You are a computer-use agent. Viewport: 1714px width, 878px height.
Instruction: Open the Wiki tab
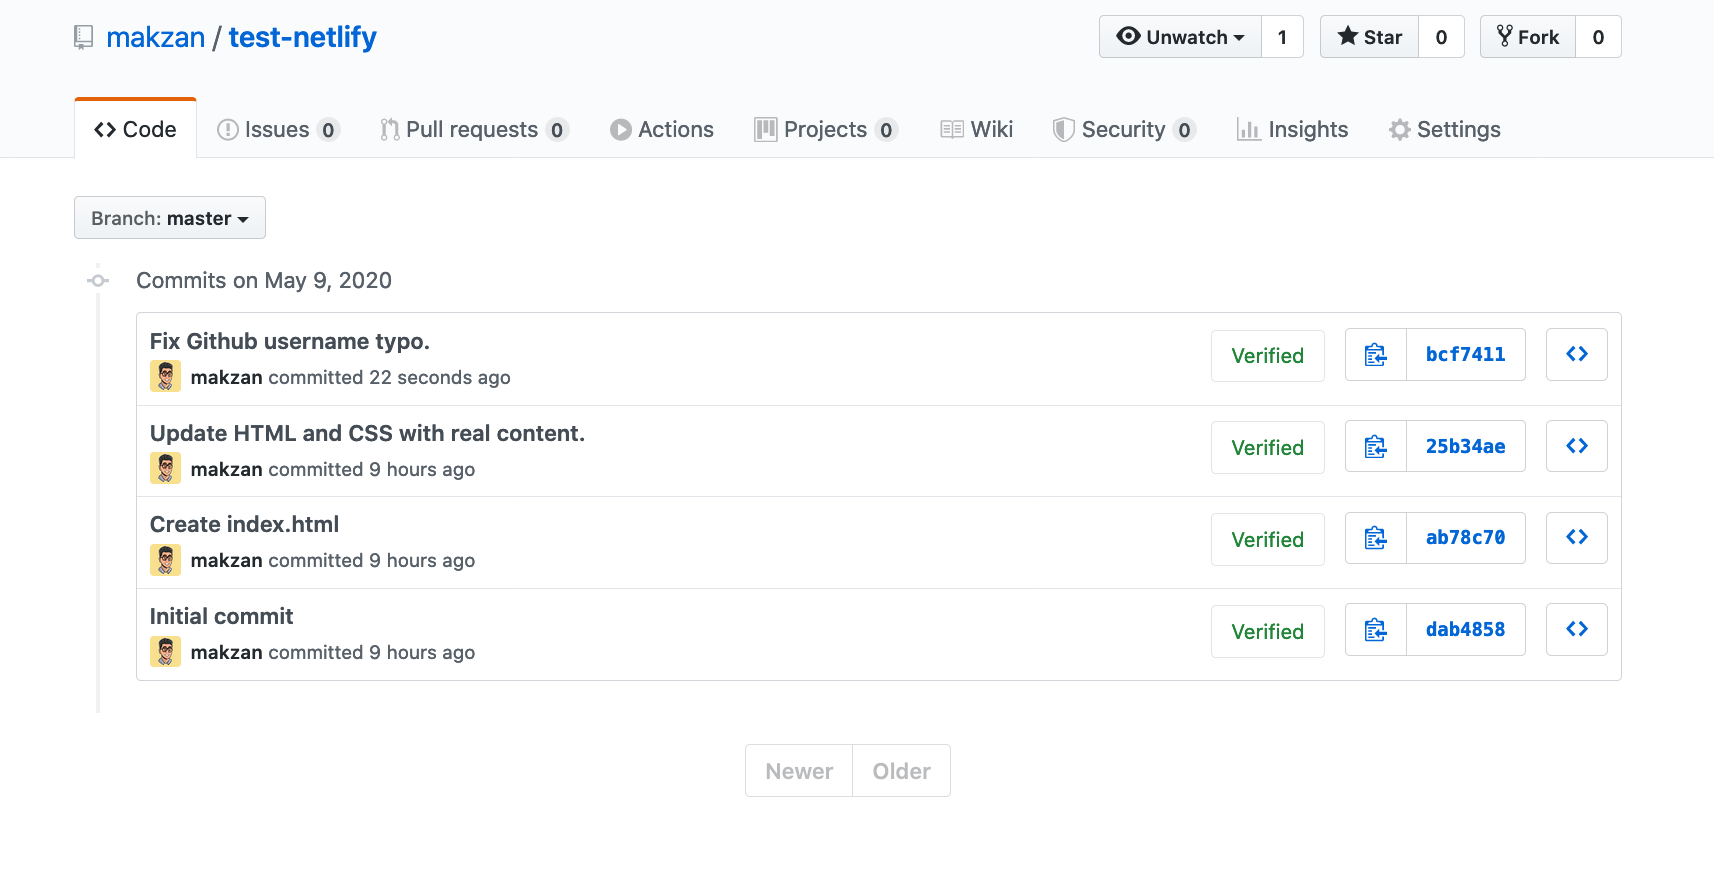[977, 129]
